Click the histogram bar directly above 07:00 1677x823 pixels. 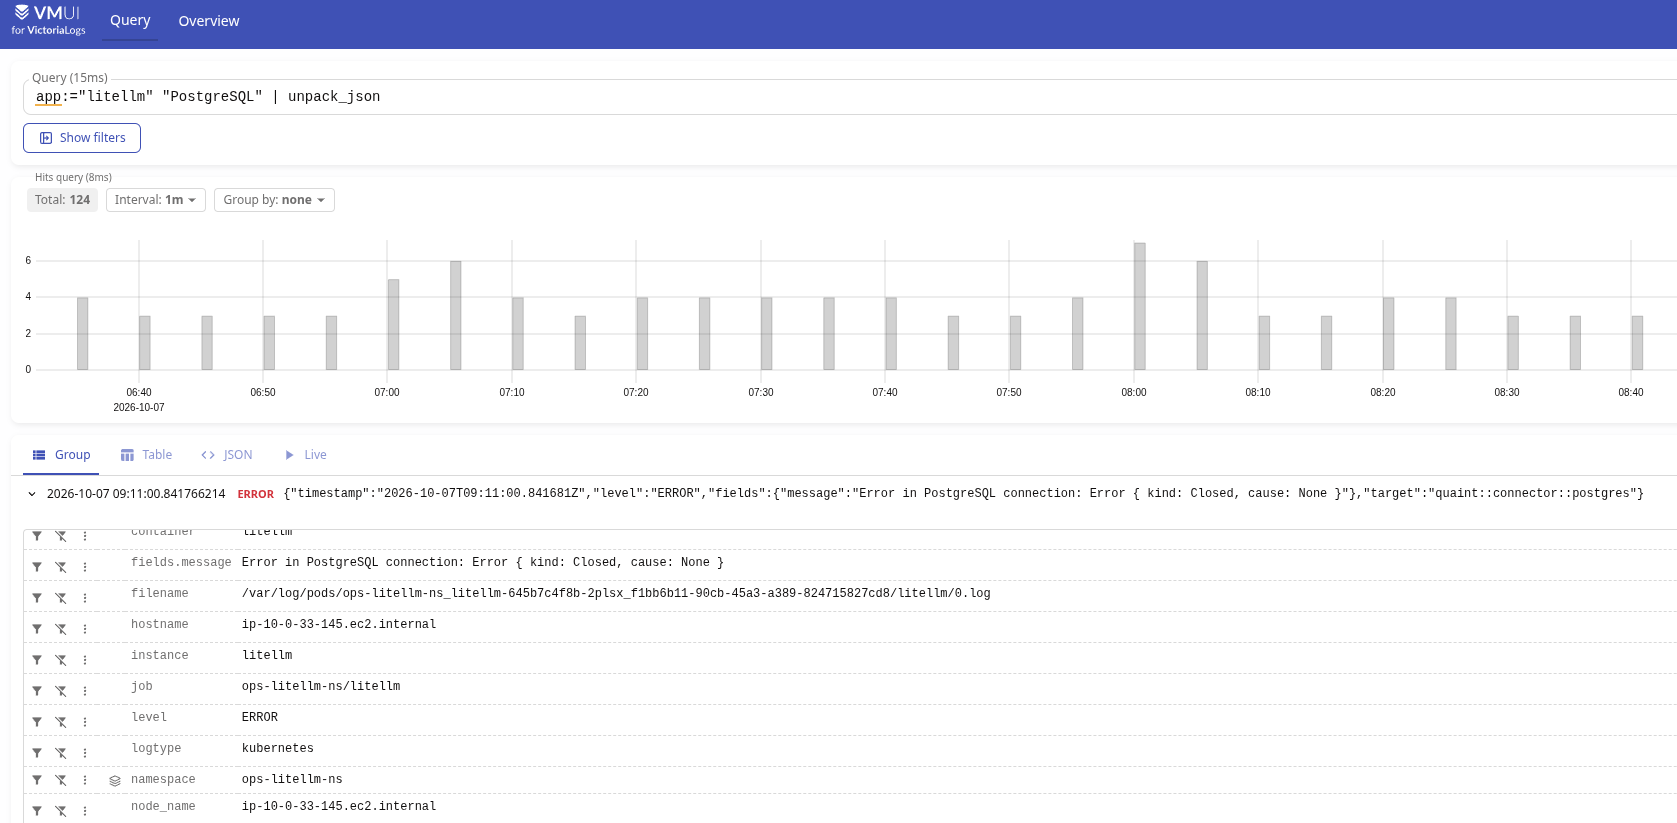394,325
